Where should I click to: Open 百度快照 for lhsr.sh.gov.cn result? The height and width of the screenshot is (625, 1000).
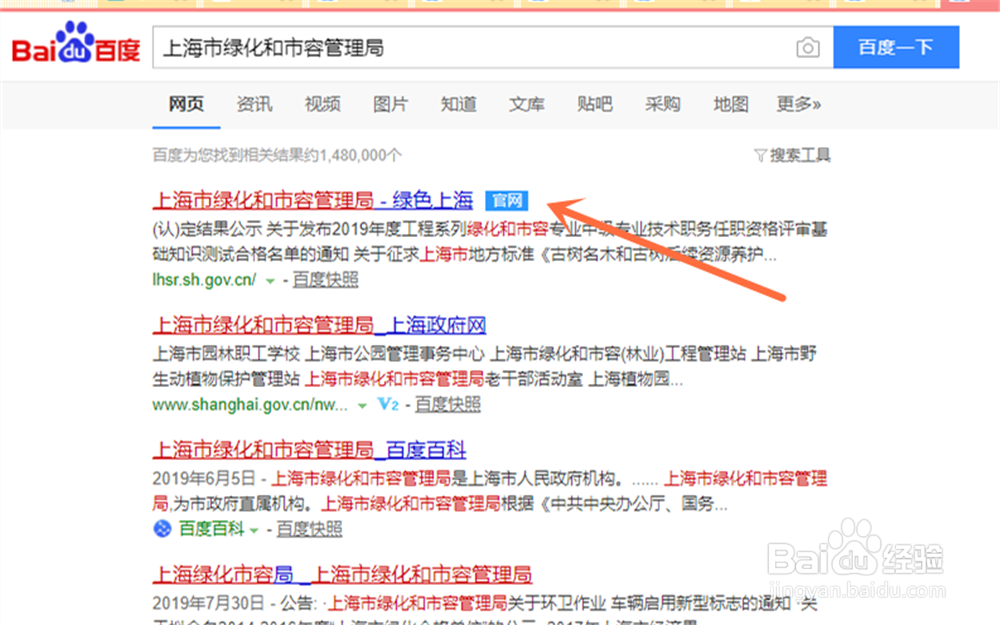click(325, 280)
